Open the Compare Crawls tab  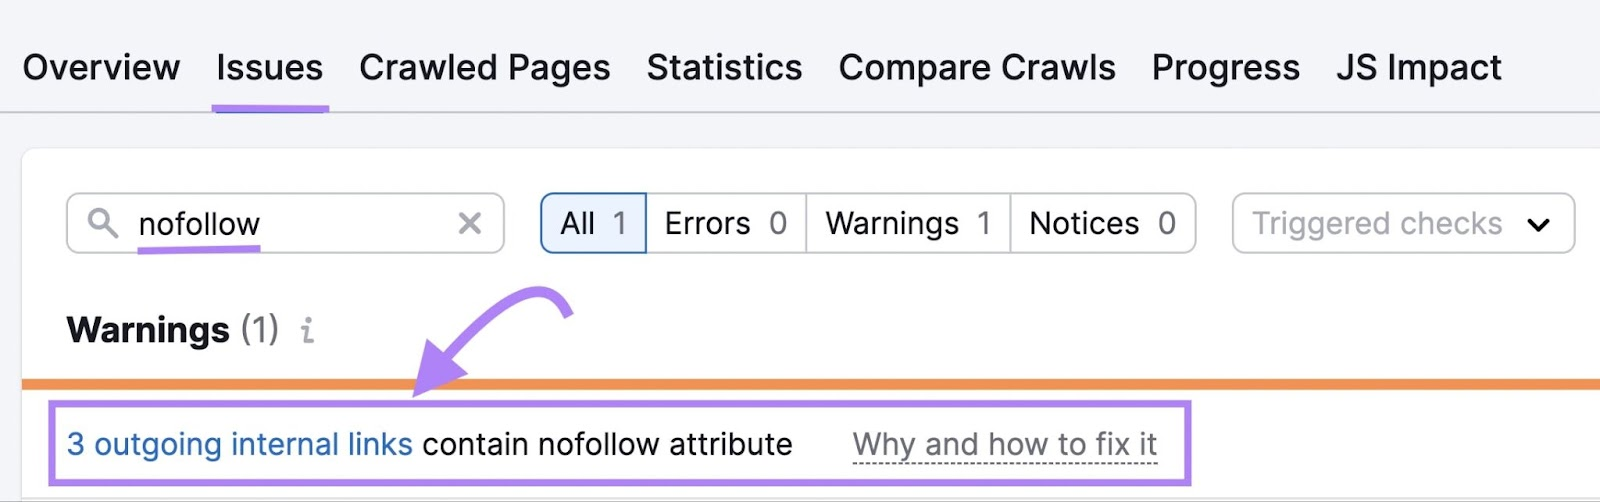click(x=976, y=68)
